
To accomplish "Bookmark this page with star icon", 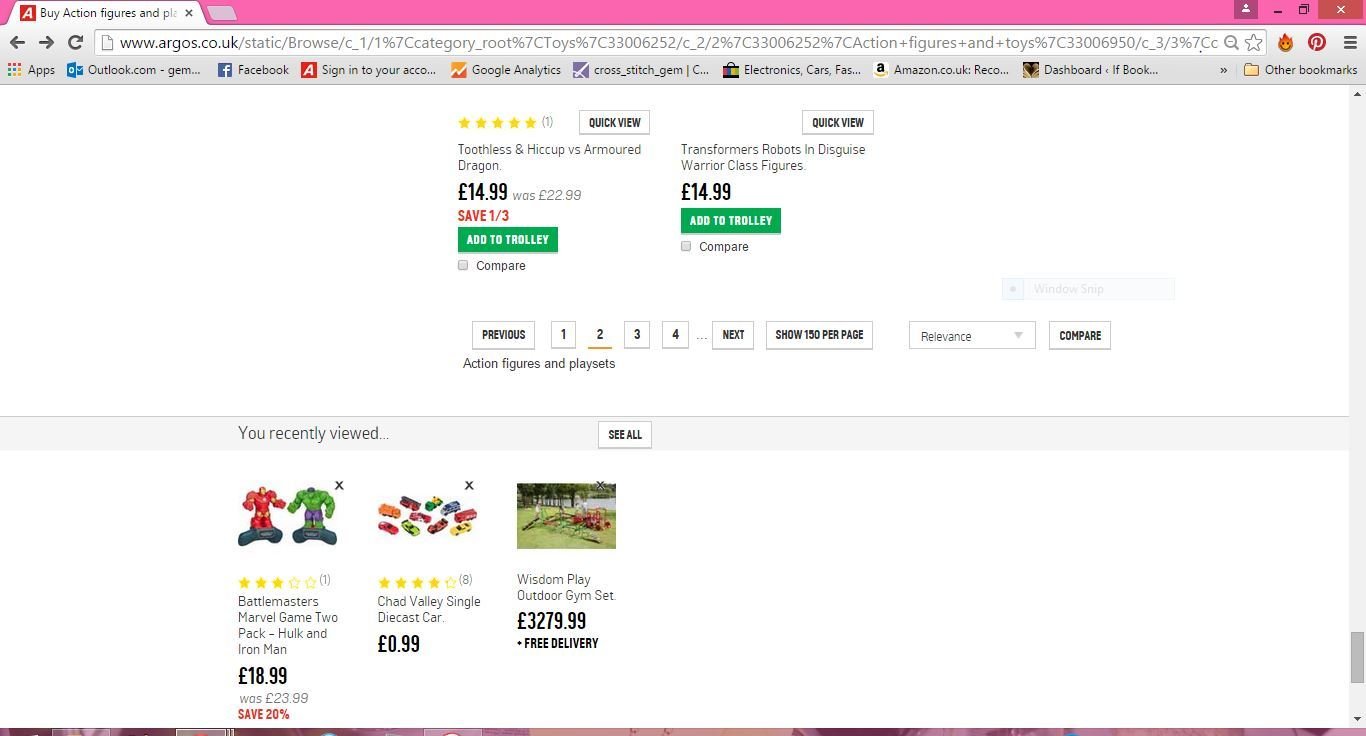I will [1254, 42].
